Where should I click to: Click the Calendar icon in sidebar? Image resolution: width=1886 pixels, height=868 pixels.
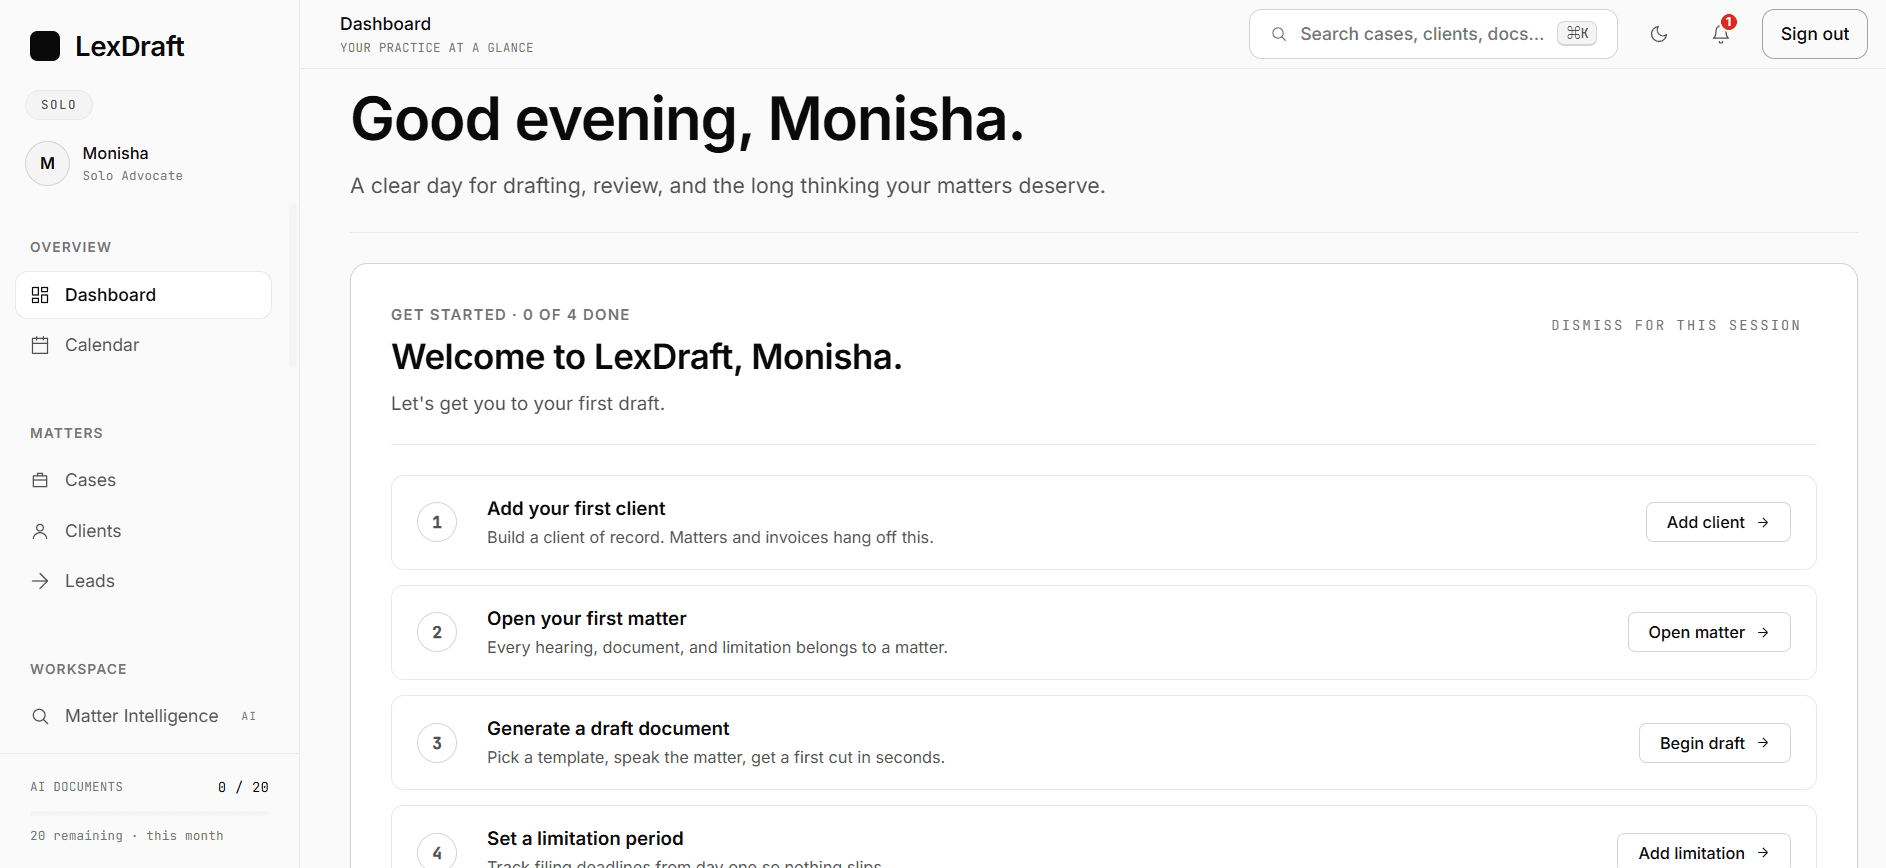[x=40, y=345]
